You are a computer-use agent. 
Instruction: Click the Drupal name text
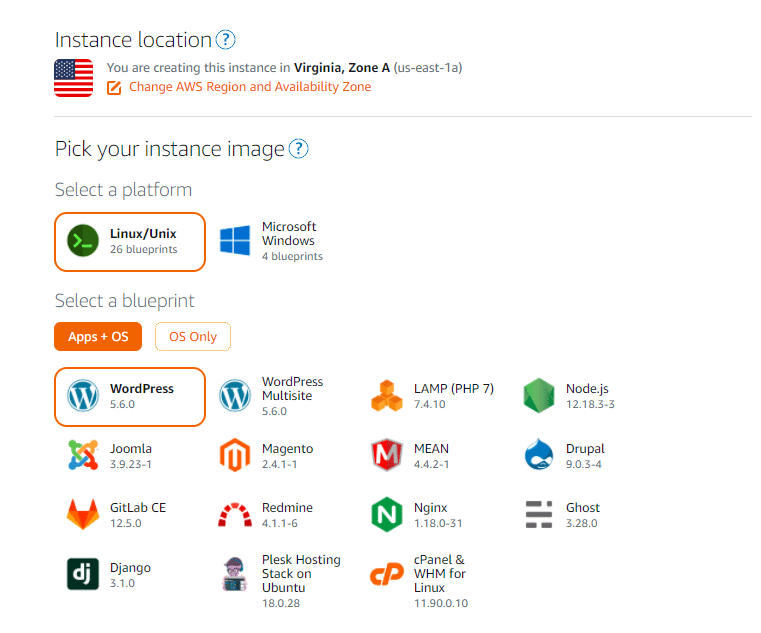[x=585, y=449]
